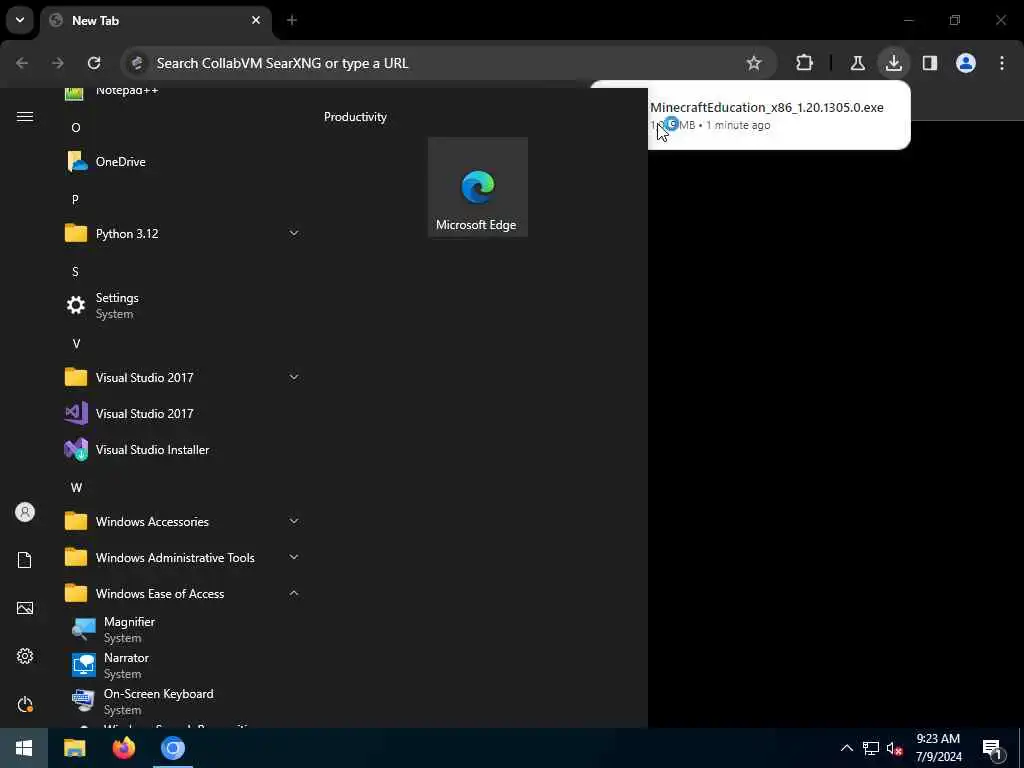Click the Windows Start button
This screenshot has height=768, width=1024.
click(x=24, y=748)
